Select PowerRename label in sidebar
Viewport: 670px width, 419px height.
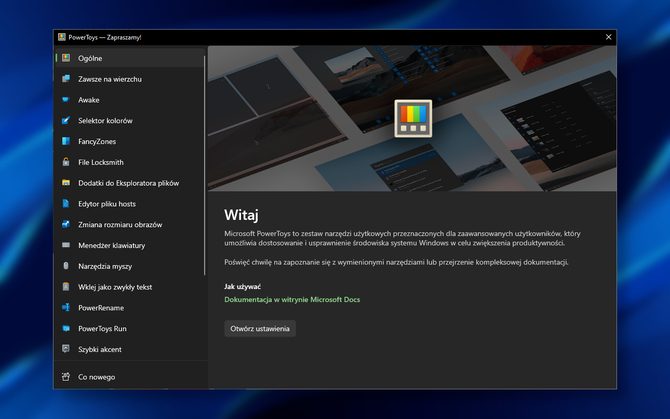(x=101, y=308)
